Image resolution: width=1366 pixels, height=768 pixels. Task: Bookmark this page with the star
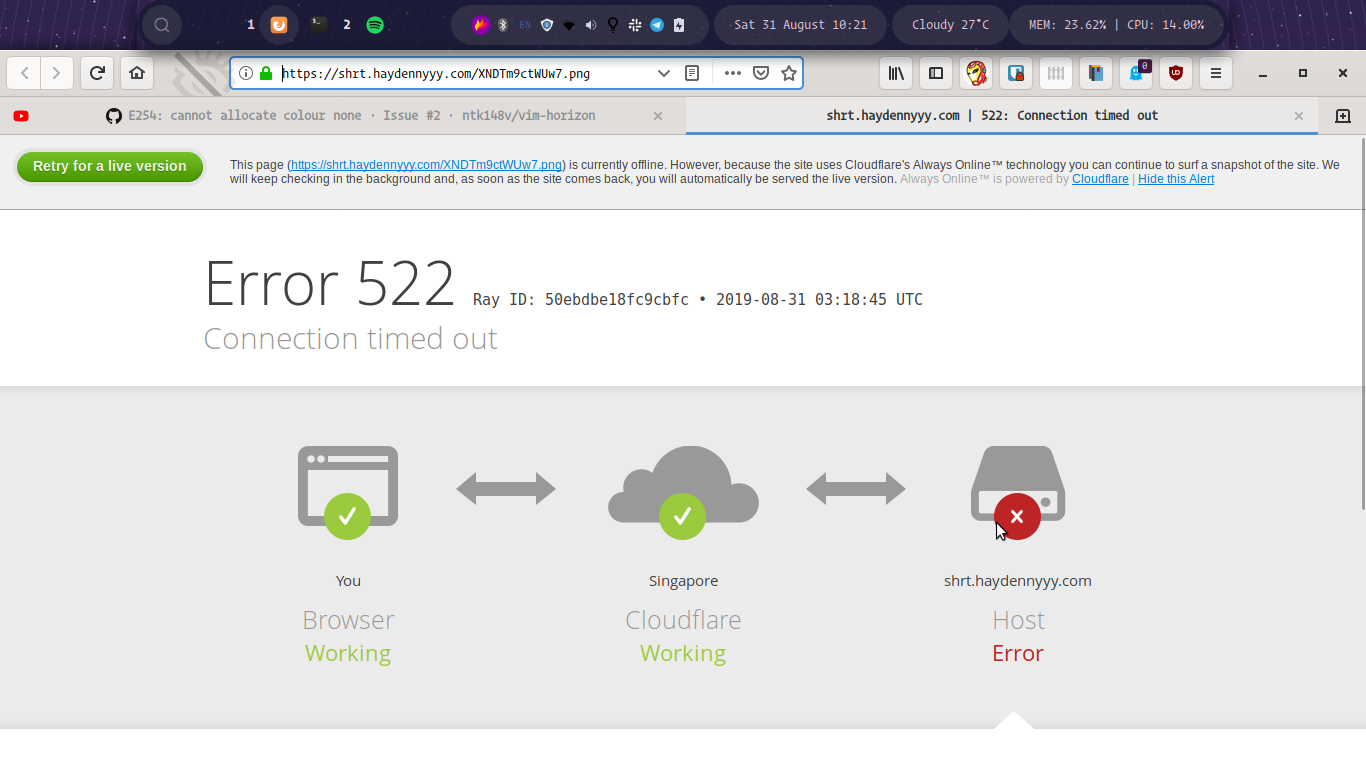789,73
